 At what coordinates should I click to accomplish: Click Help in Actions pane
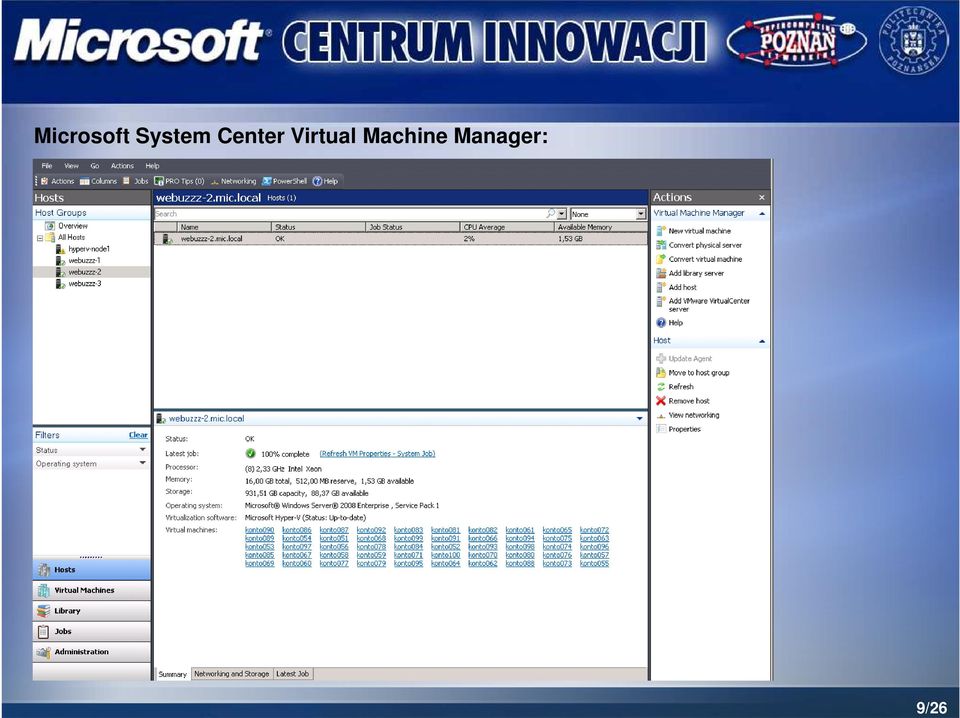[670, 323]
